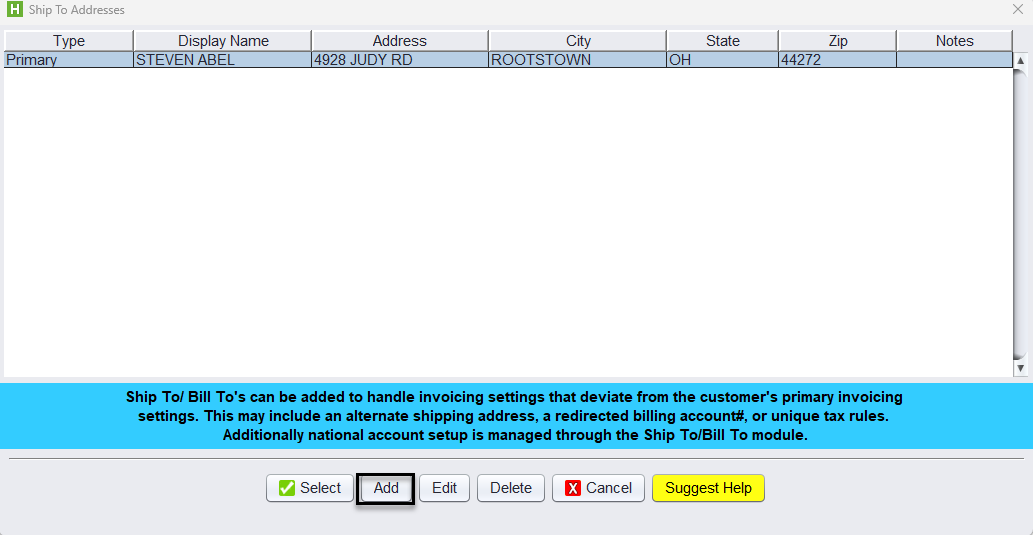1033x535 pixels.
Task: Edit the selected address
Action: pyautogui.click(x=444, y=488)
